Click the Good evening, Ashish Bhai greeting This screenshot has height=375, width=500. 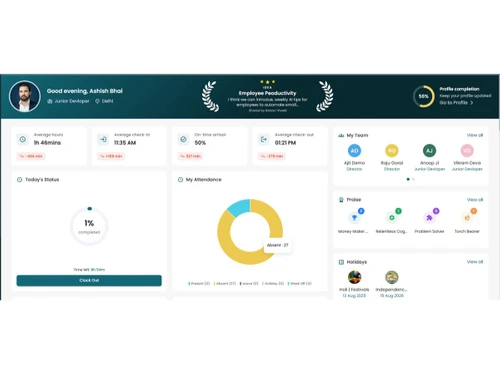(85, 91)
